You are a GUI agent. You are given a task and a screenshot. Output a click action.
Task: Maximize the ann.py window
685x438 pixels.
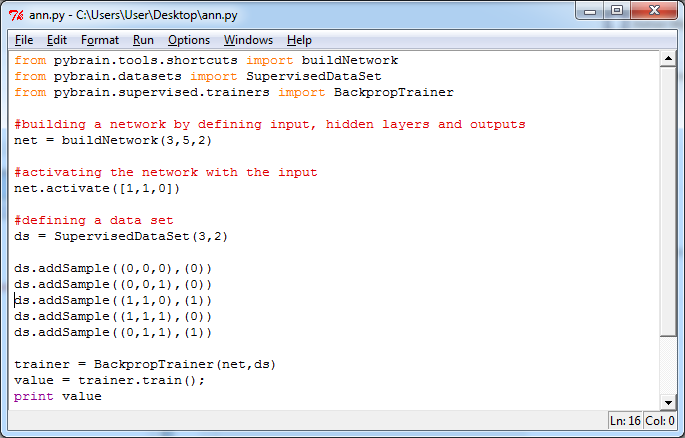pos(617,11)
